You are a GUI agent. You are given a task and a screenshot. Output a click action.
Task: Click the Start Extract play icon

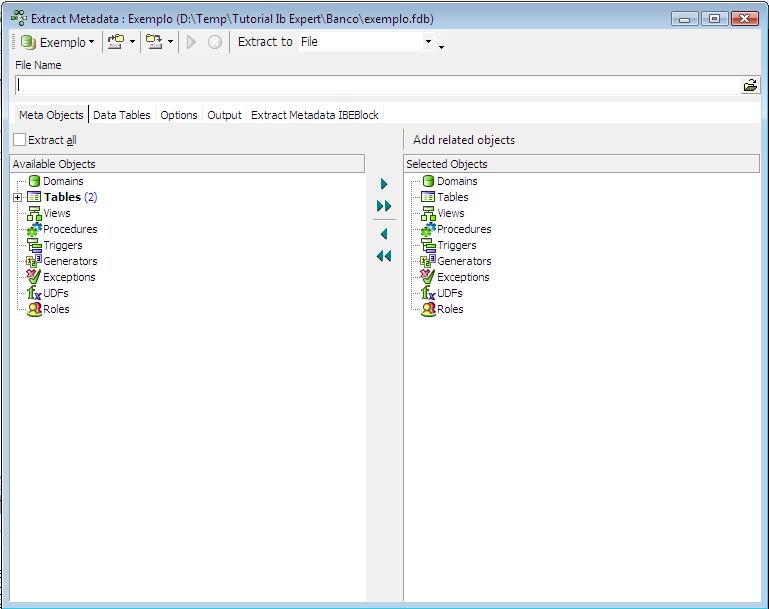pos(191,42)
